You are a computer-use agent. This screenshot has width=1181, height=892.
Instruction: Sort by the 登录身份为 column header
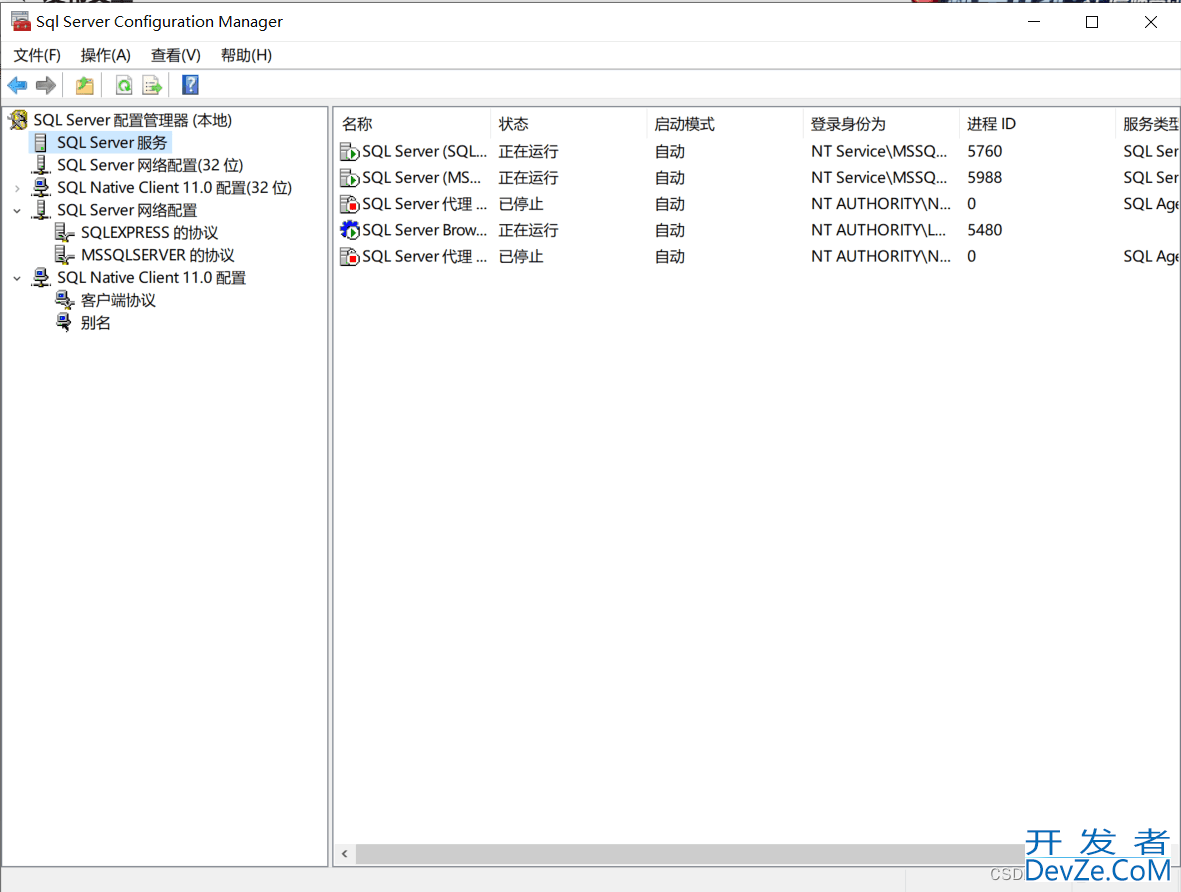[x=881, y=124]
